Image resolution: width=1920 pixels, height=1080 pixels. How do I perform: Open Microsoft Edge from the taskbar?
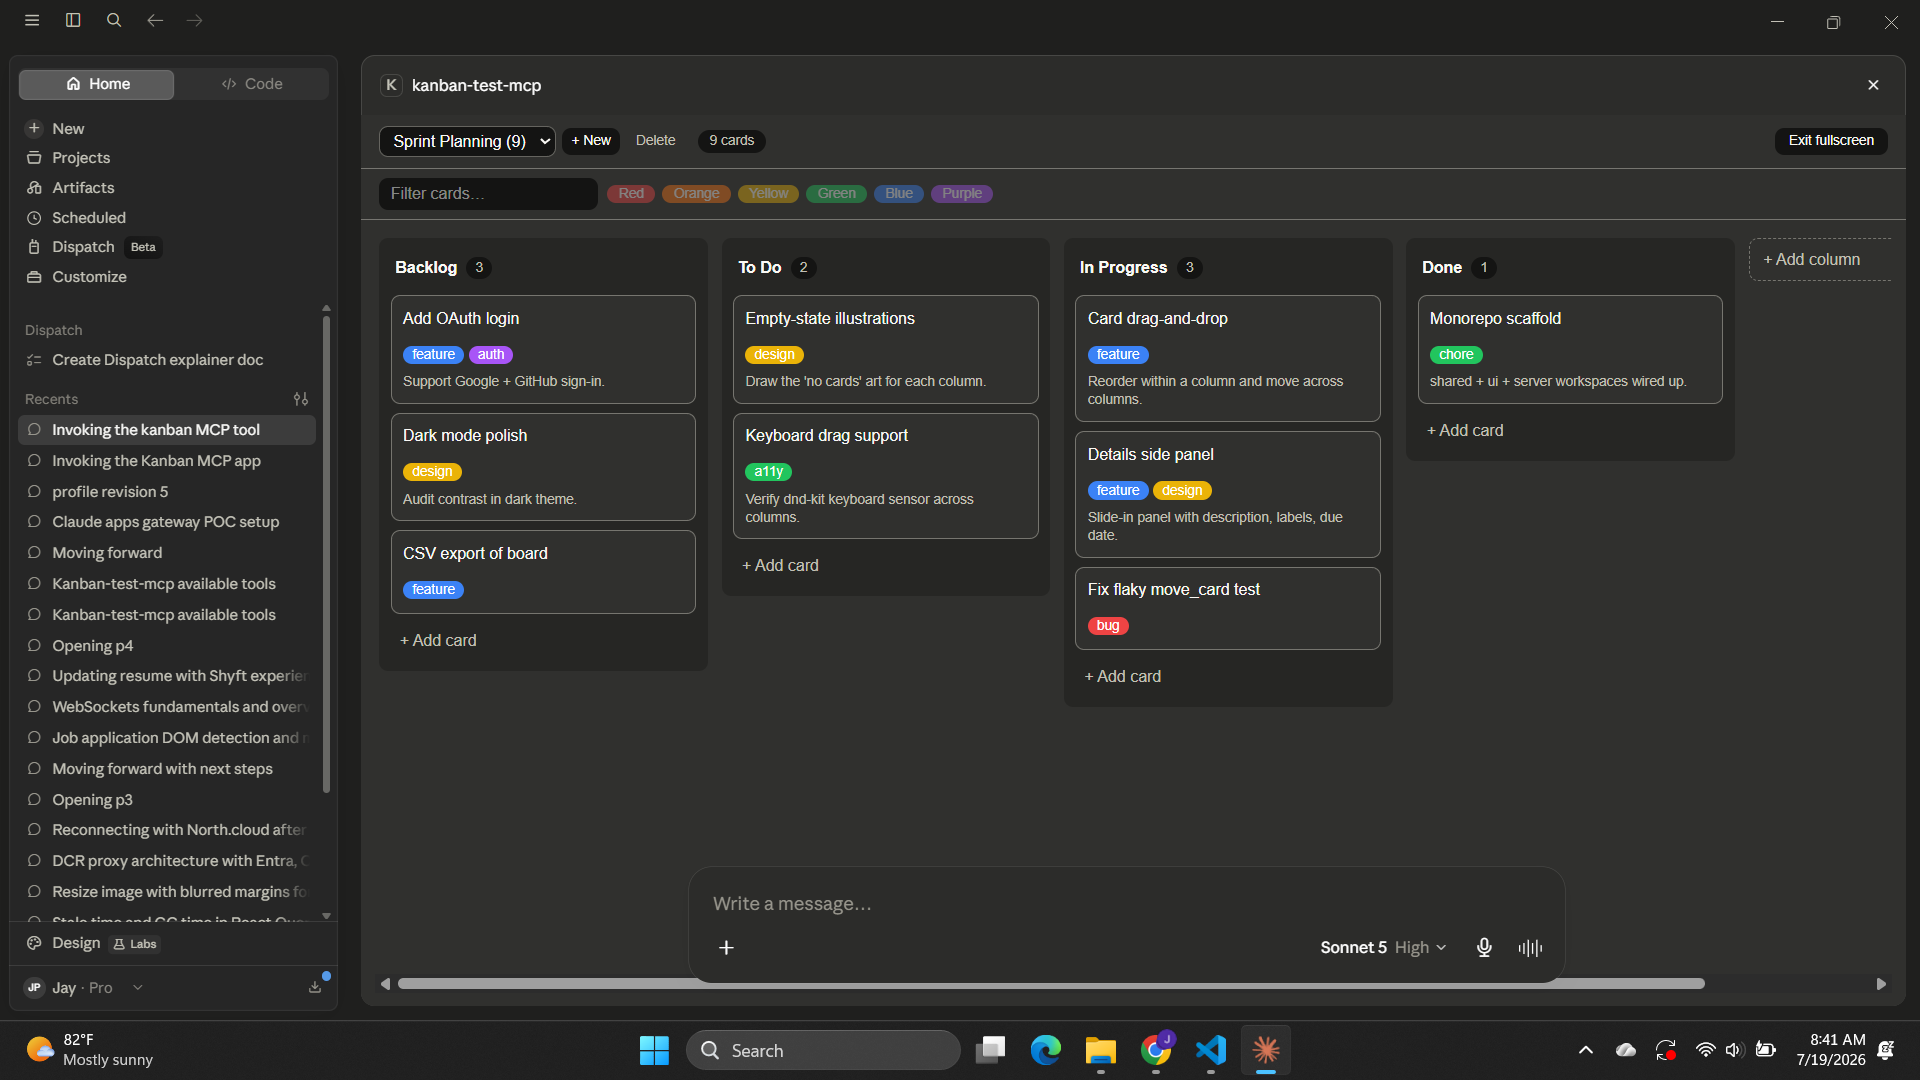(1046, 1050)
